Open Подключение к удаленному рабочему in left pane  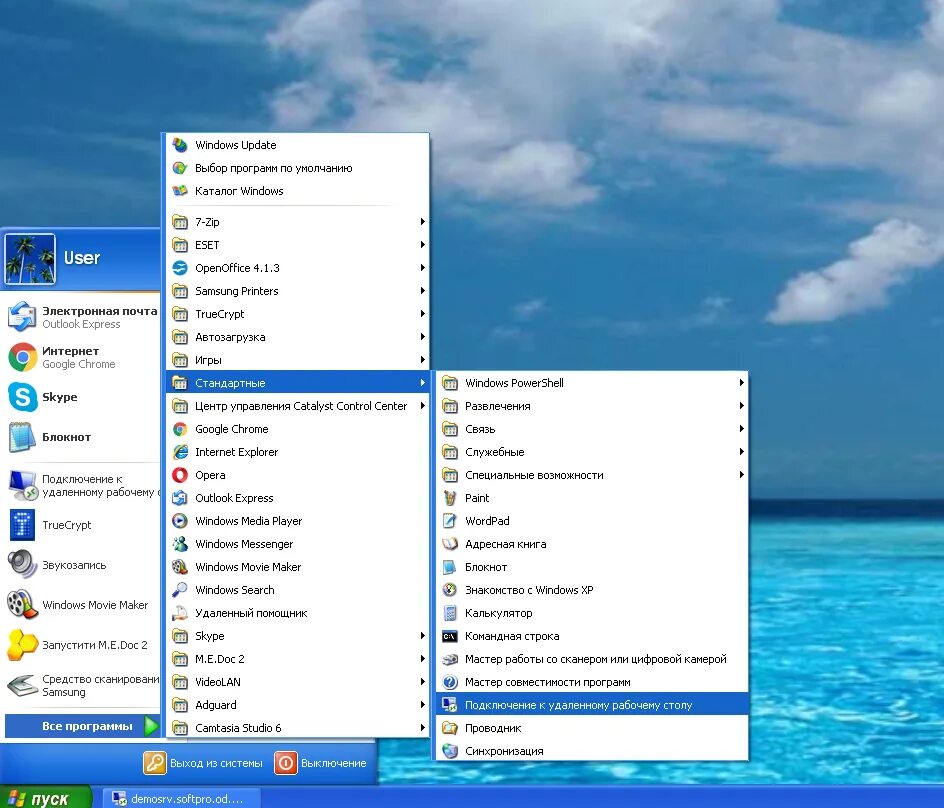[x=82, y=485]
